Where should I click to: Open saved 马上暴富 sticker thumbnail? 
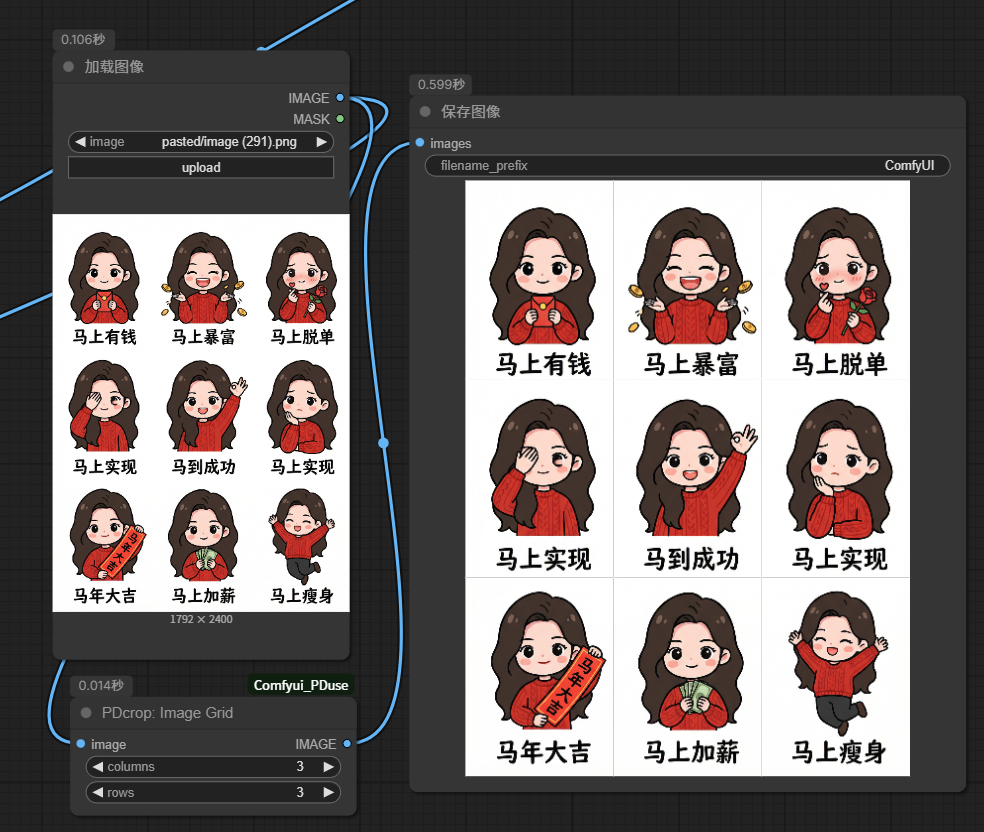(x=687, y=280)
